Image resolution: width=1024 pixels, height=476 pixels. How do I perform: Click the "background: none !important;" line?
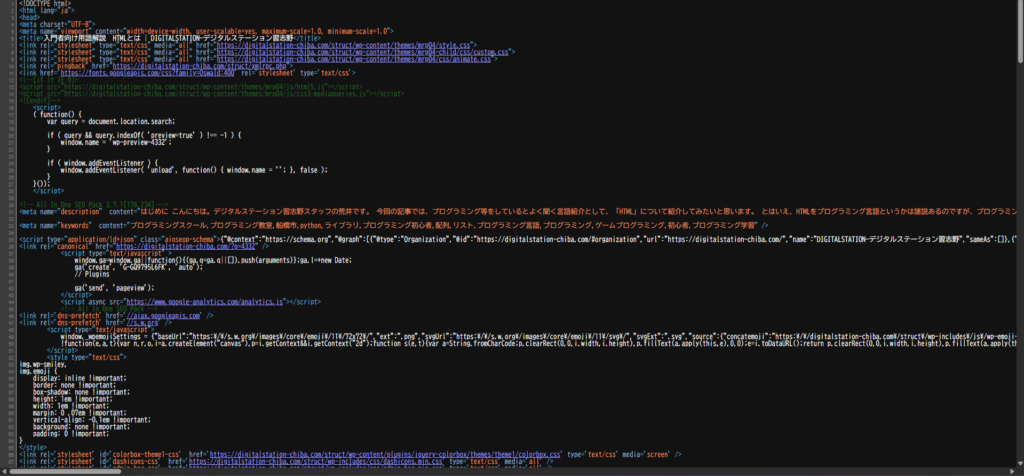click(80, 427)
